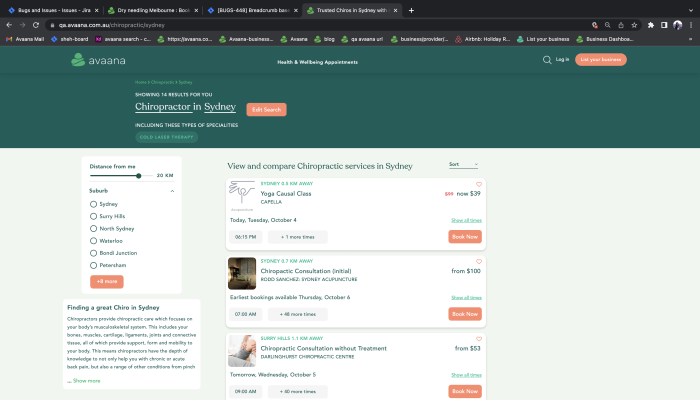Reload the page with refresh icon
This screenshot has width=700, height=400.
pyautogui.click(x=36, y=25)
